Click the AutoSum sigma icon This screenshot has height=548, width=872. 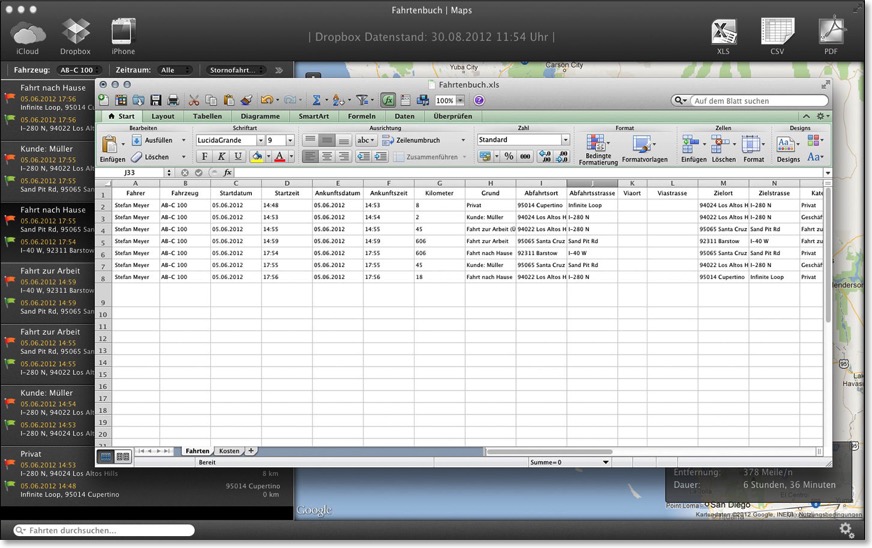tap(316, 100)
